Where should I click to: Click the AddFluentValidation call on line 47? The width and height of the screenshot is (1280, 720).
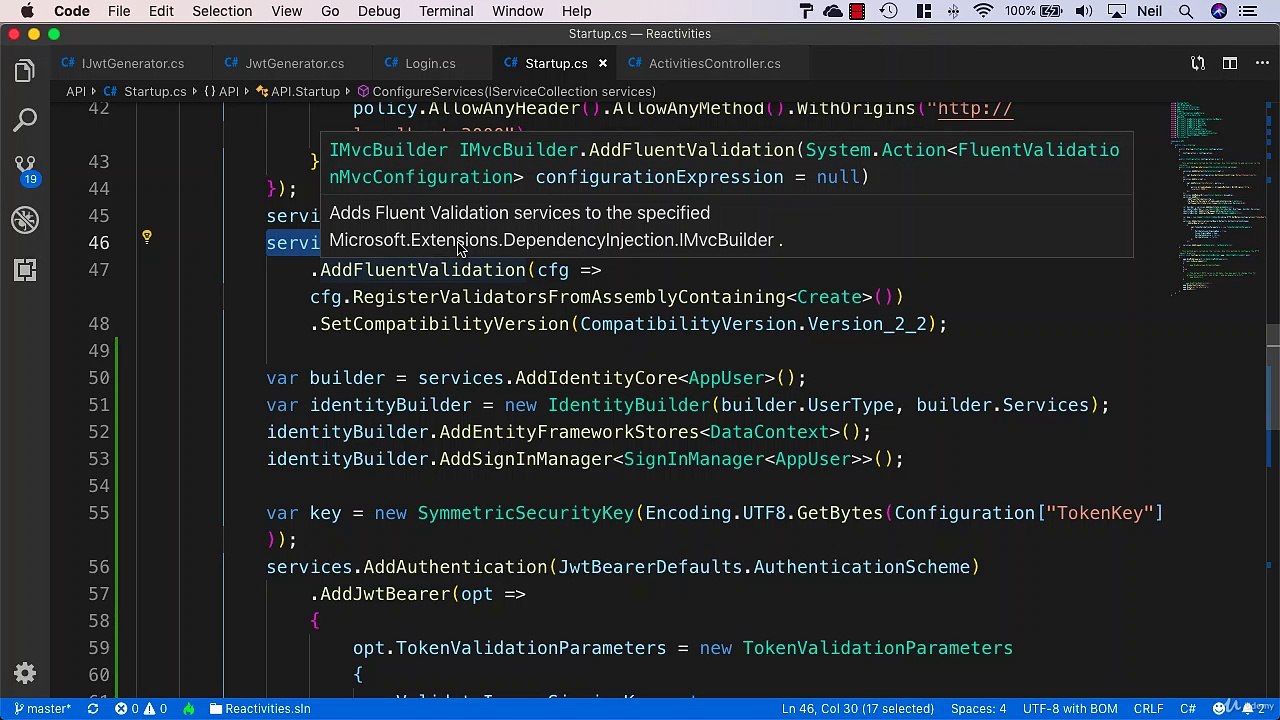[422, 270]
